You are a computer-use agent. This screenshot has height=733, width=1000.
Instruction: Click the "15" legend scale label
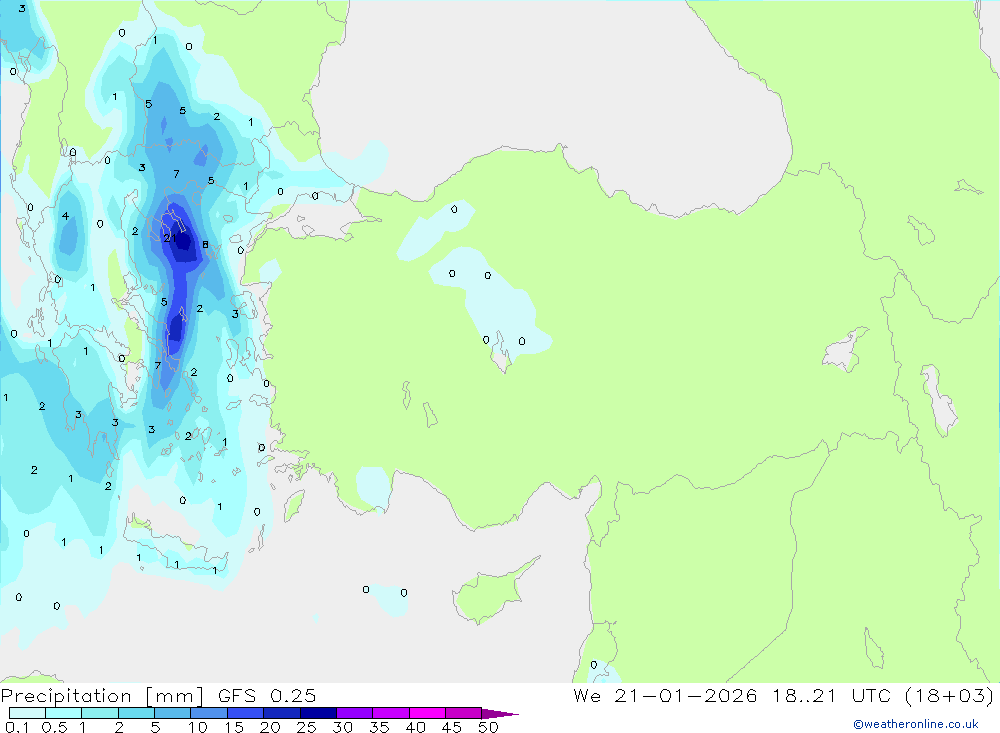point(234,727)
